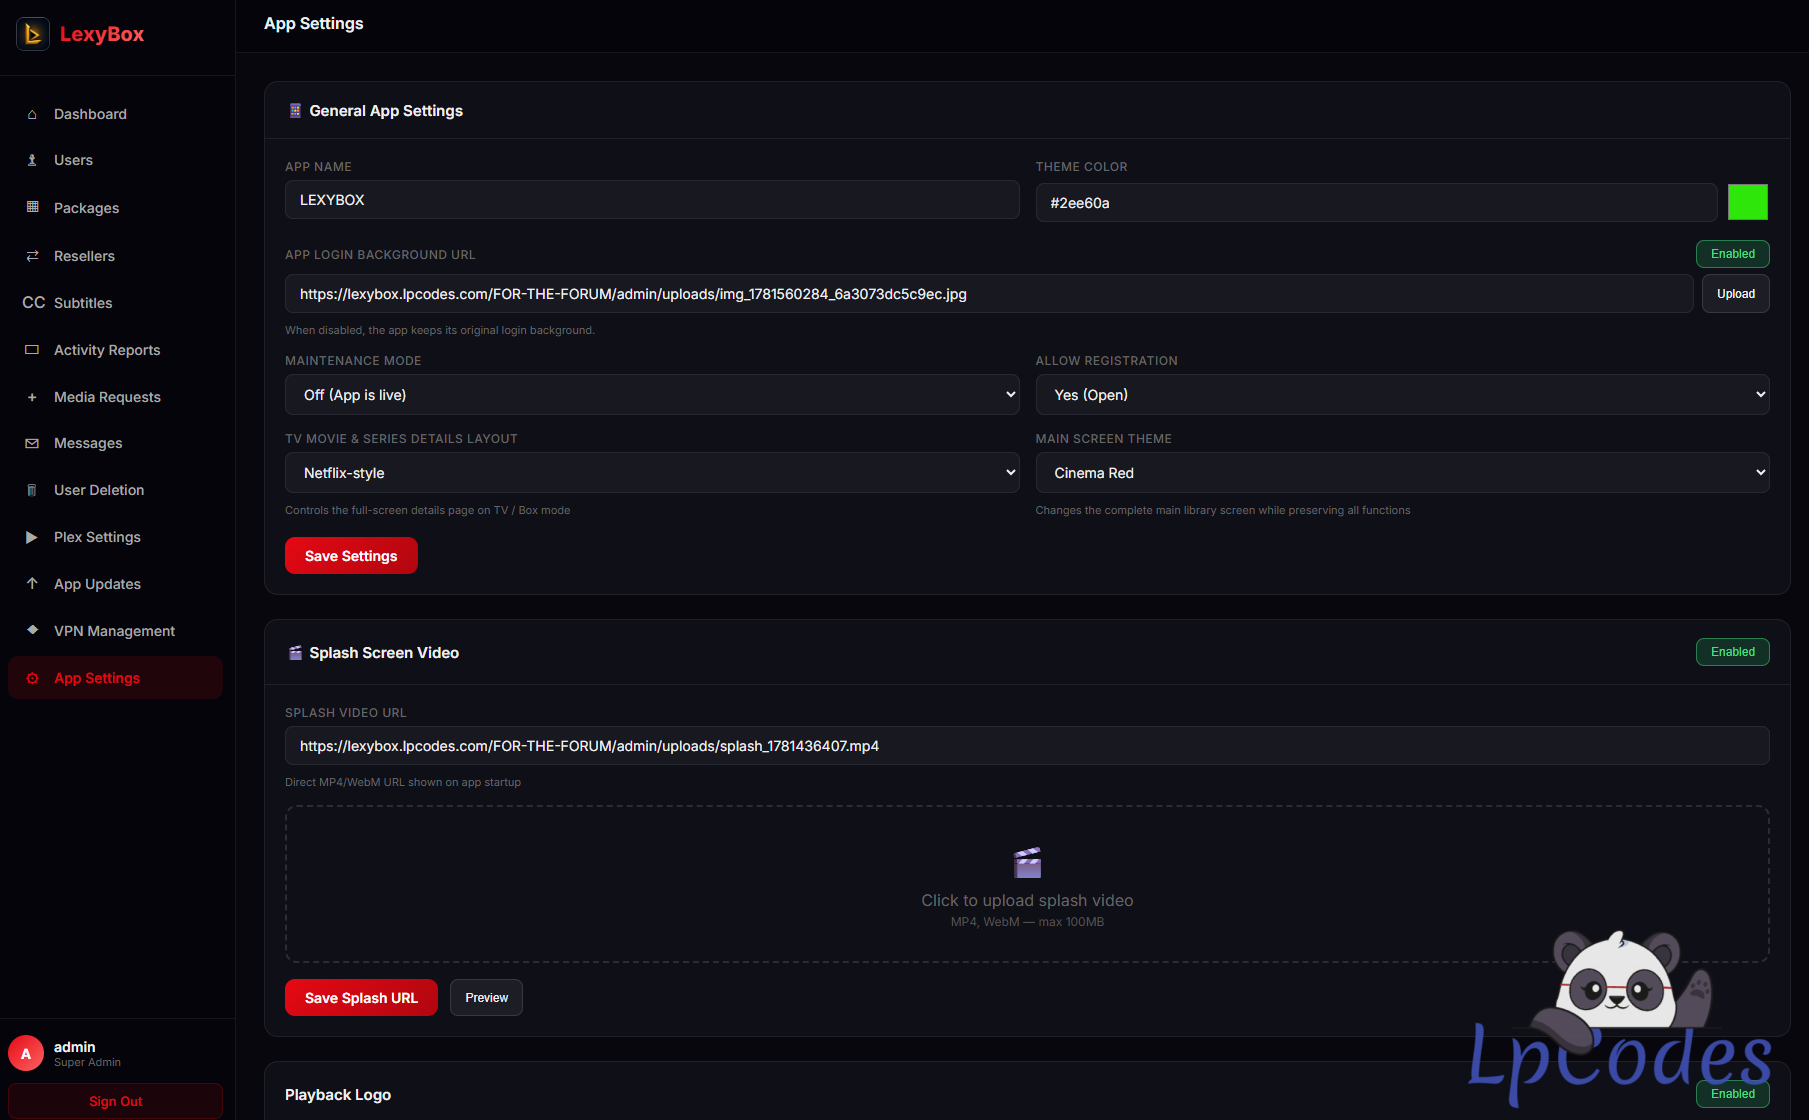Image resolution: width=1809 pixels, height=1120 pixels.
Task: Toggle login background Enabled badge
Action: coord(1732,254)
